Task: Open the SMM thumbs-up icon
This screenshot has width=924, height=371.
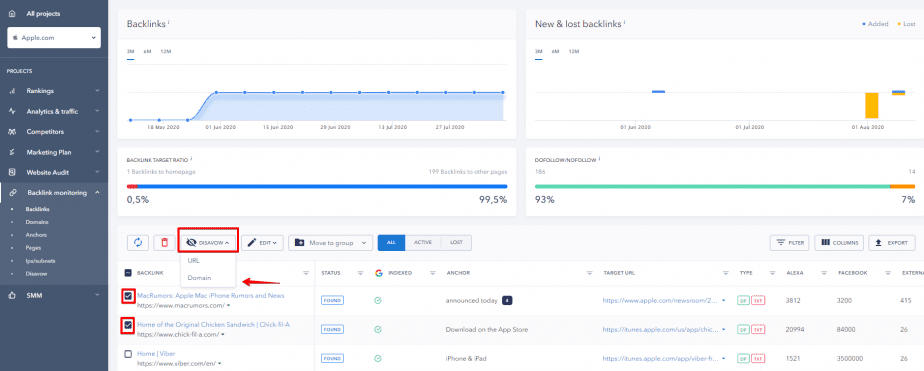Action: [x=12, y=295]
